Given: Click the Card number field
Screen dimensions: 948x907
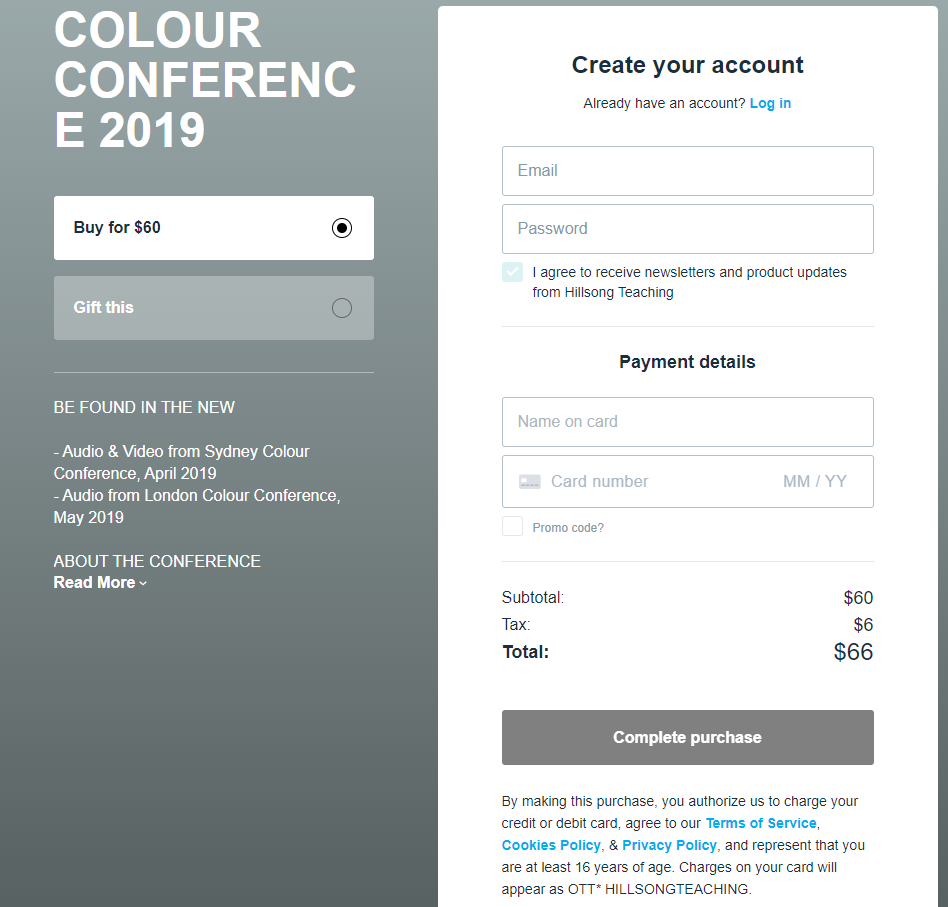Looking at the screenshot, I should point(650,482).
